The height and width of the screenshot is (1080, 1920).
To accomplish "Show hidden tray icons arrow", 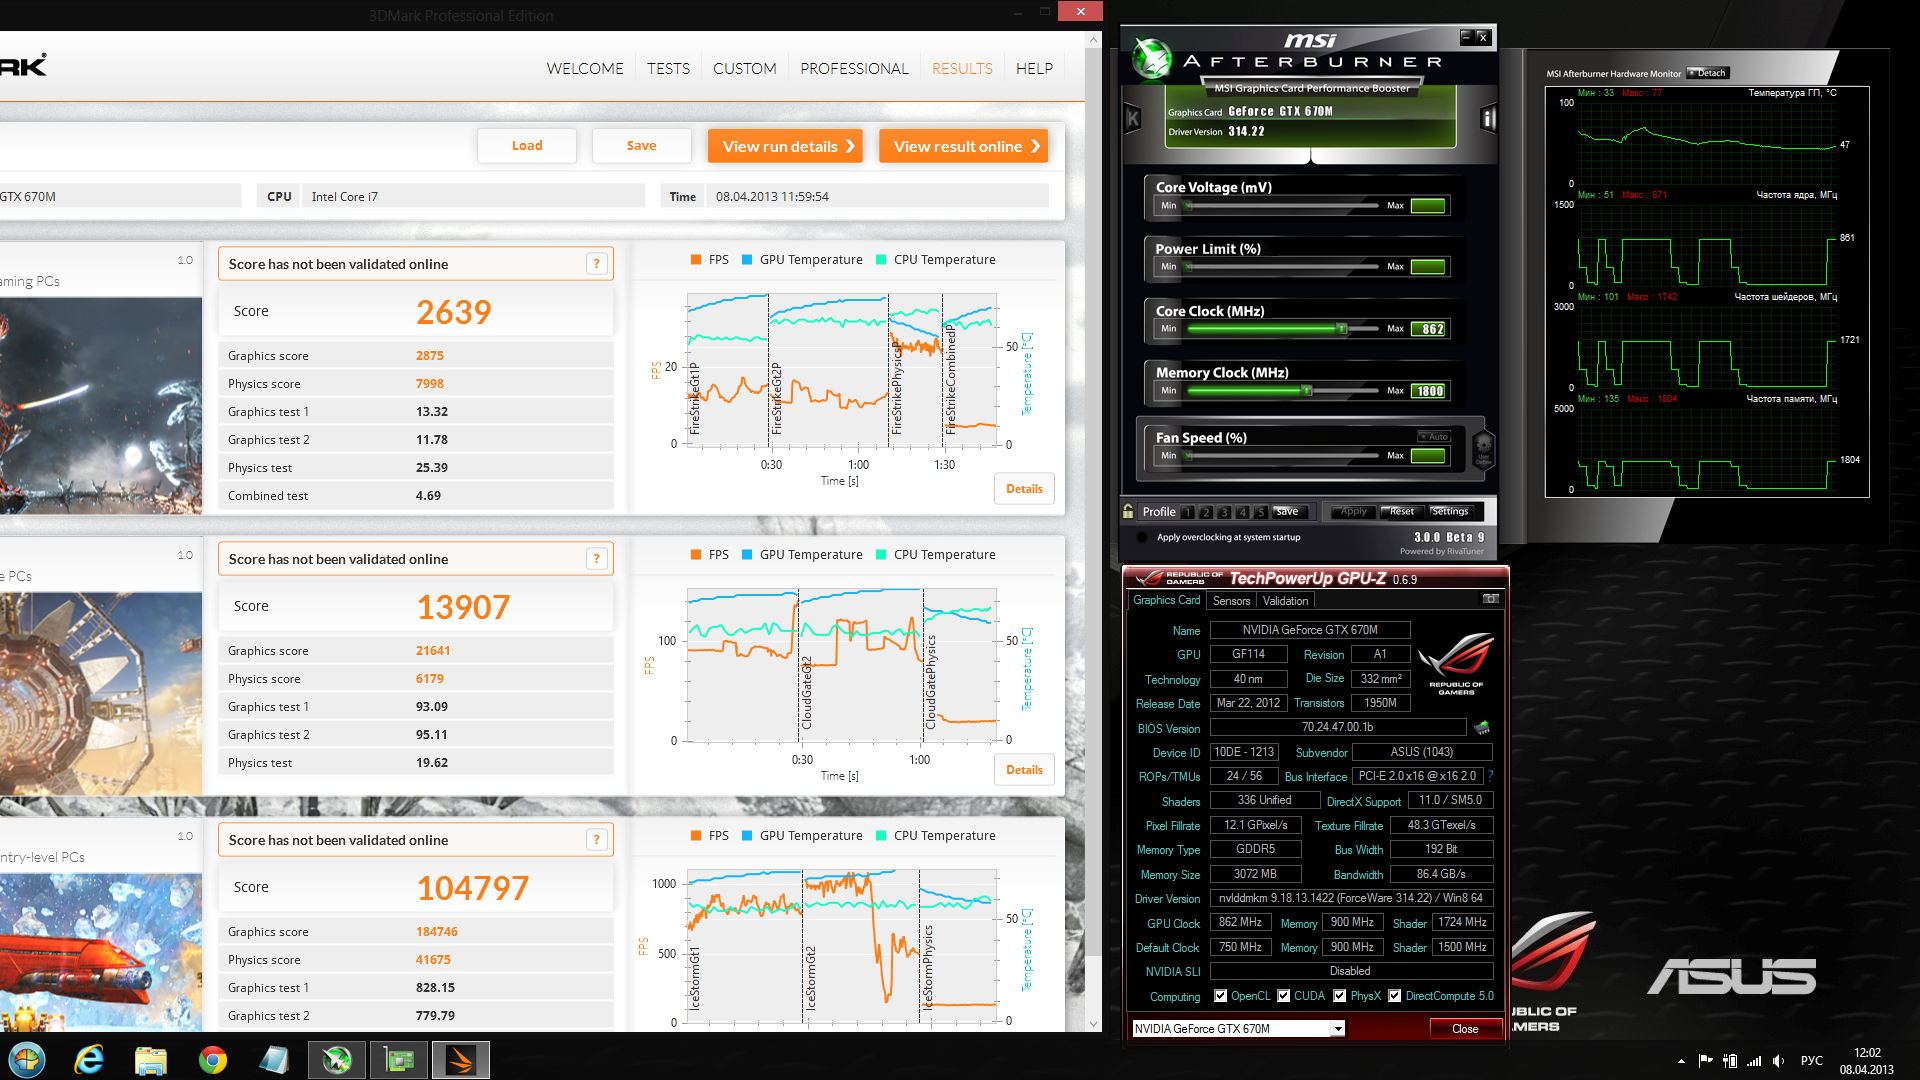I will 1681,1061.
